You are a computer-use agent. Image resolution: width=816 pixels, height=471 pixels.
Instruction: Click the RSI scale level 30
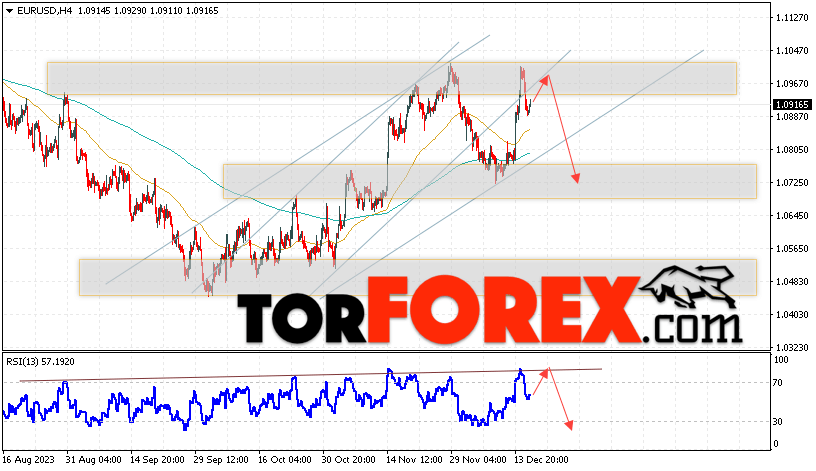tap(777, 422)
